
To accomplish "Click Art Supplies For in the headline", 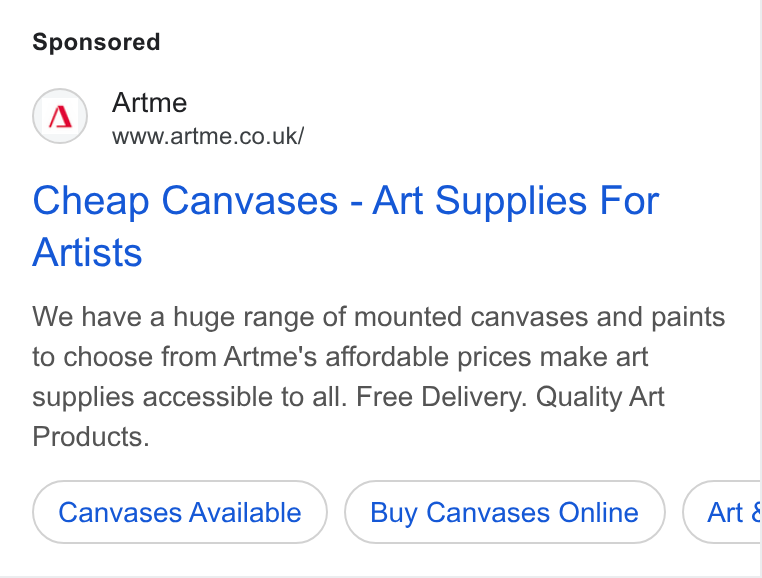I will point(516,200).
